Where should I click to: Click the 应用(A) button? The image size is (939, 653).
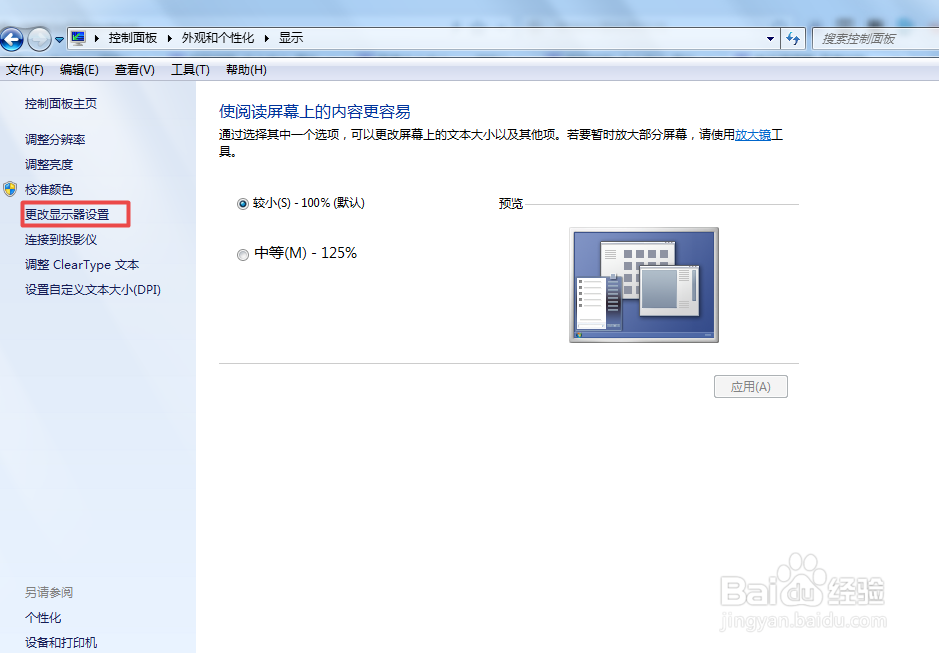[x=750, y=386]
